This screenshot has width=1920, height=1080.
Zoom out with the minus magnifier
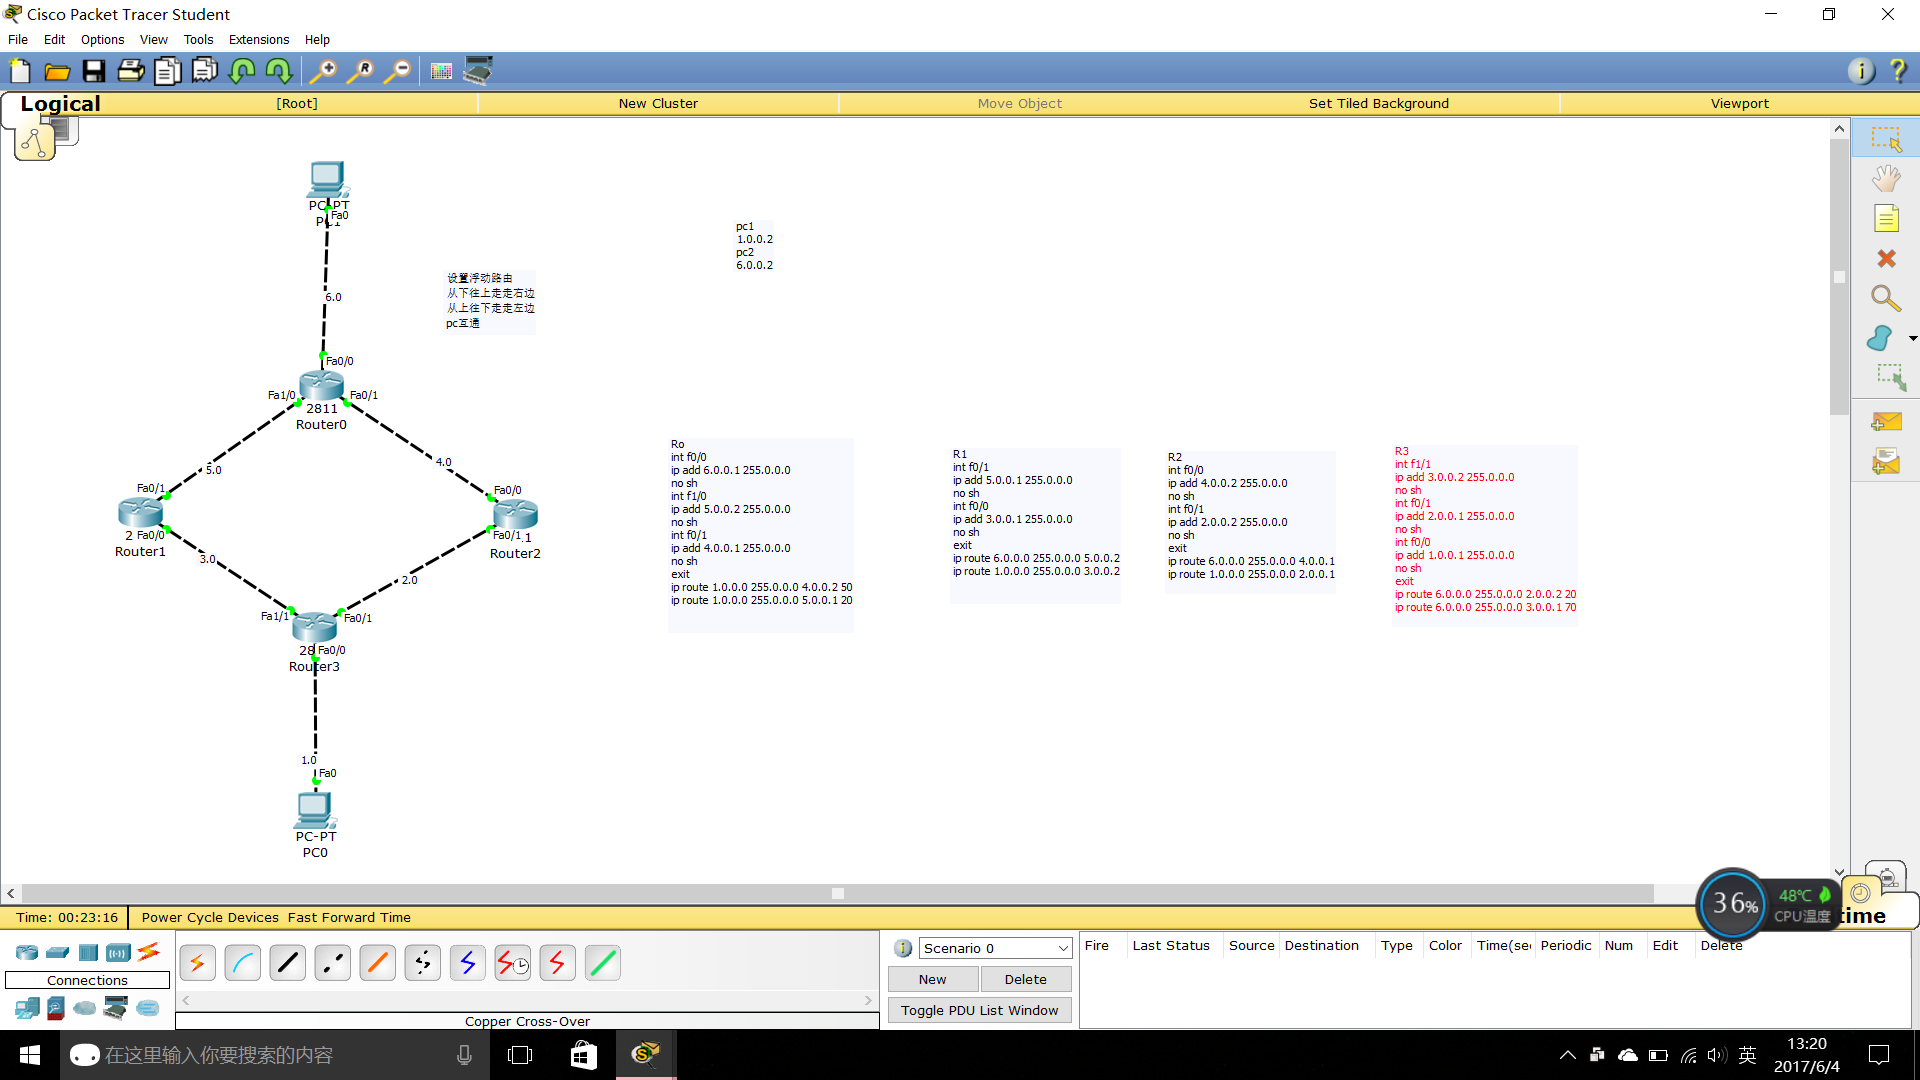(x=397, y=71)
